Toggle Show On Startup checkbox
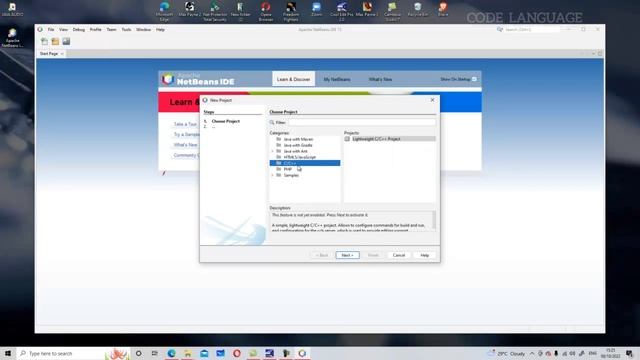 coord(474,79)
